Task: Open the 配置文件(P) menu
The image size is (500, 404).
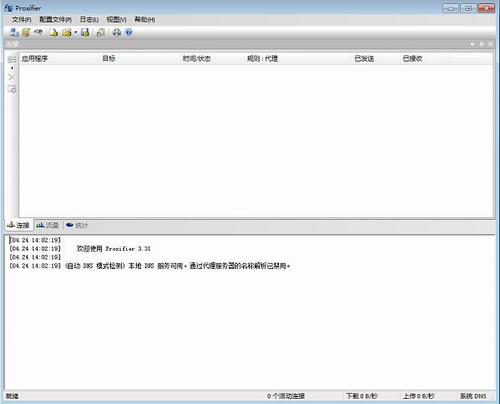Action: tap(55, 20)
